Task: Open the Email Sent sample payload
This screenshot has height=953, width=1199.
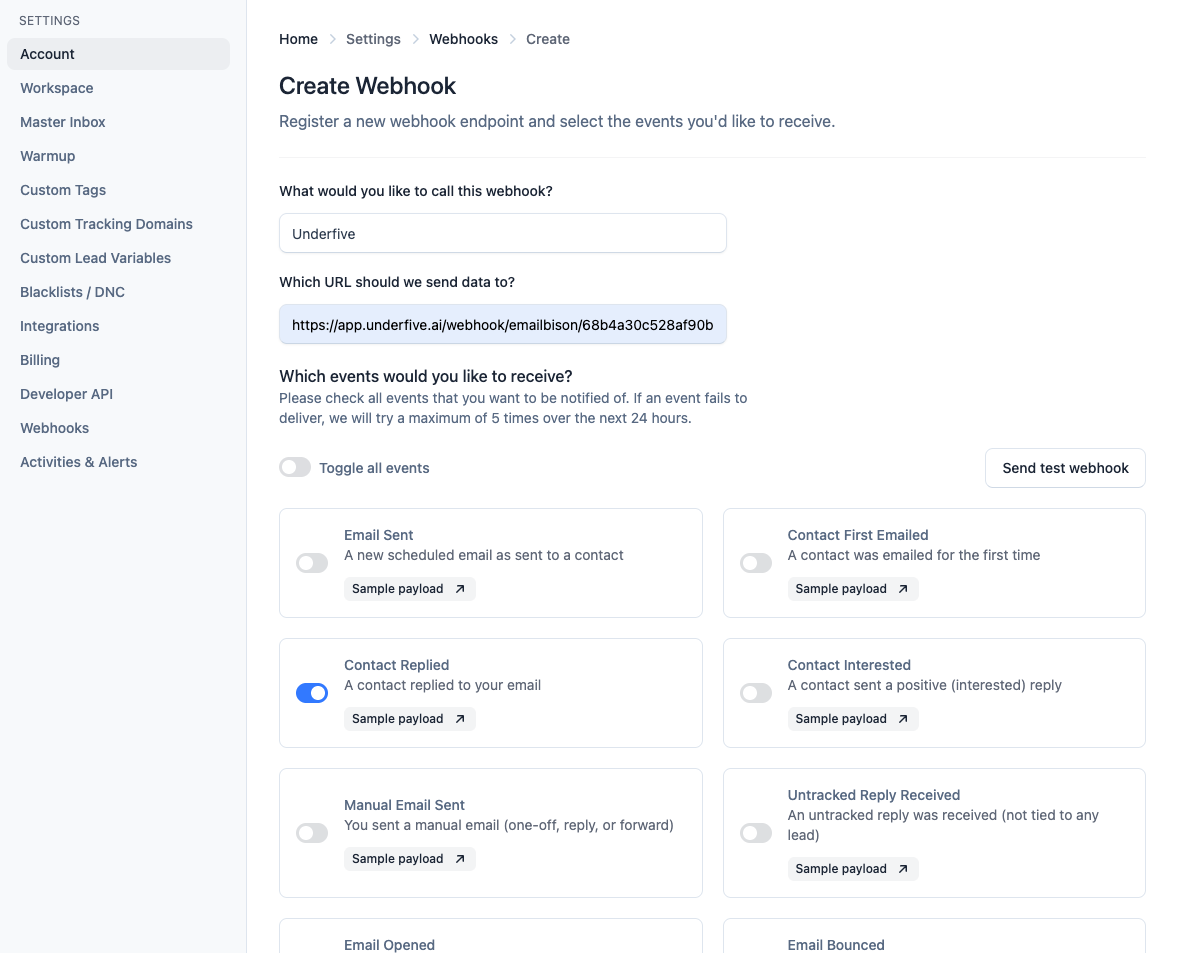Action: 409,589
